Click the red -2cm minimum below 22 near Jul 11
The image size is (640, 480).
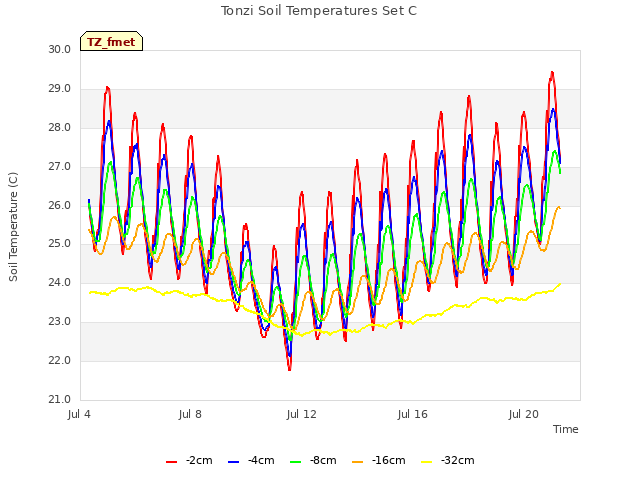click(289, 369)
